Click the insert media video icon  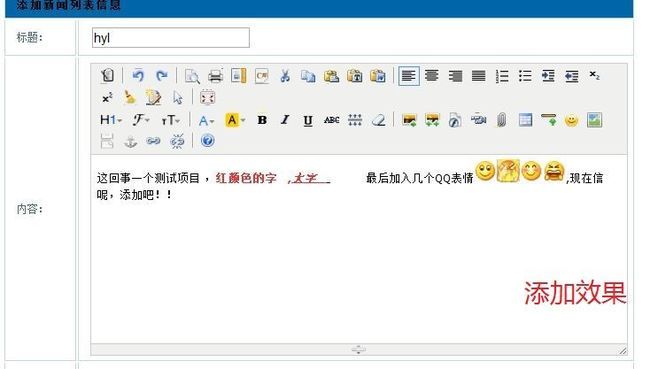478,120
